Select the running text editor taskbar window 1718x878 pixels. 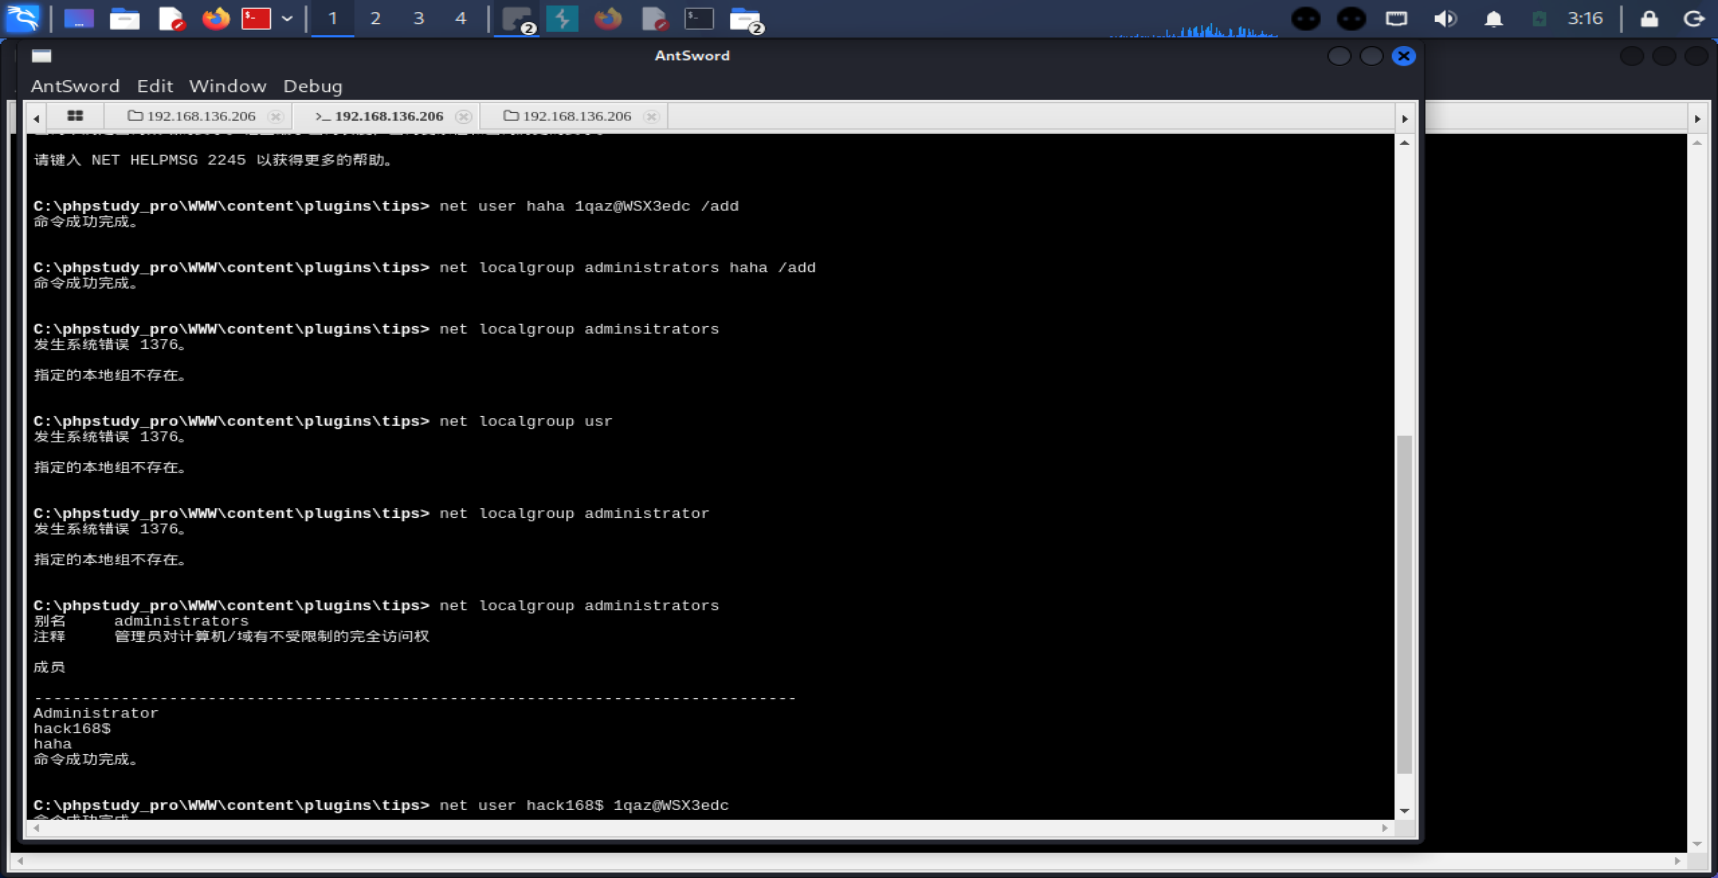653,18
